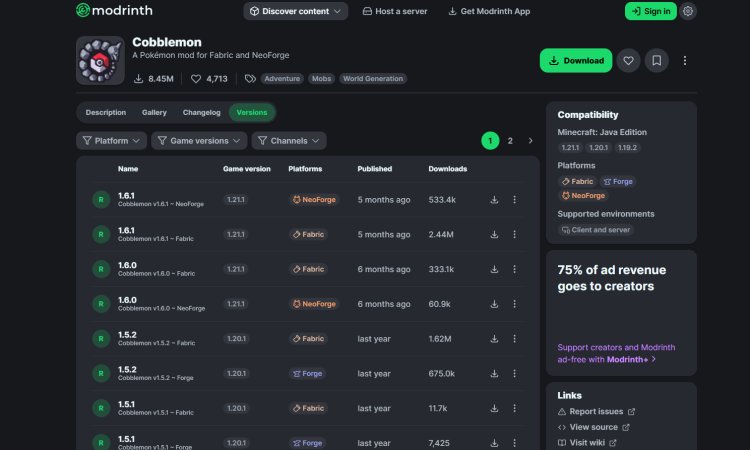750x450 pixels.
Task: Click the Mobs tag
Action: click(321, 78)
